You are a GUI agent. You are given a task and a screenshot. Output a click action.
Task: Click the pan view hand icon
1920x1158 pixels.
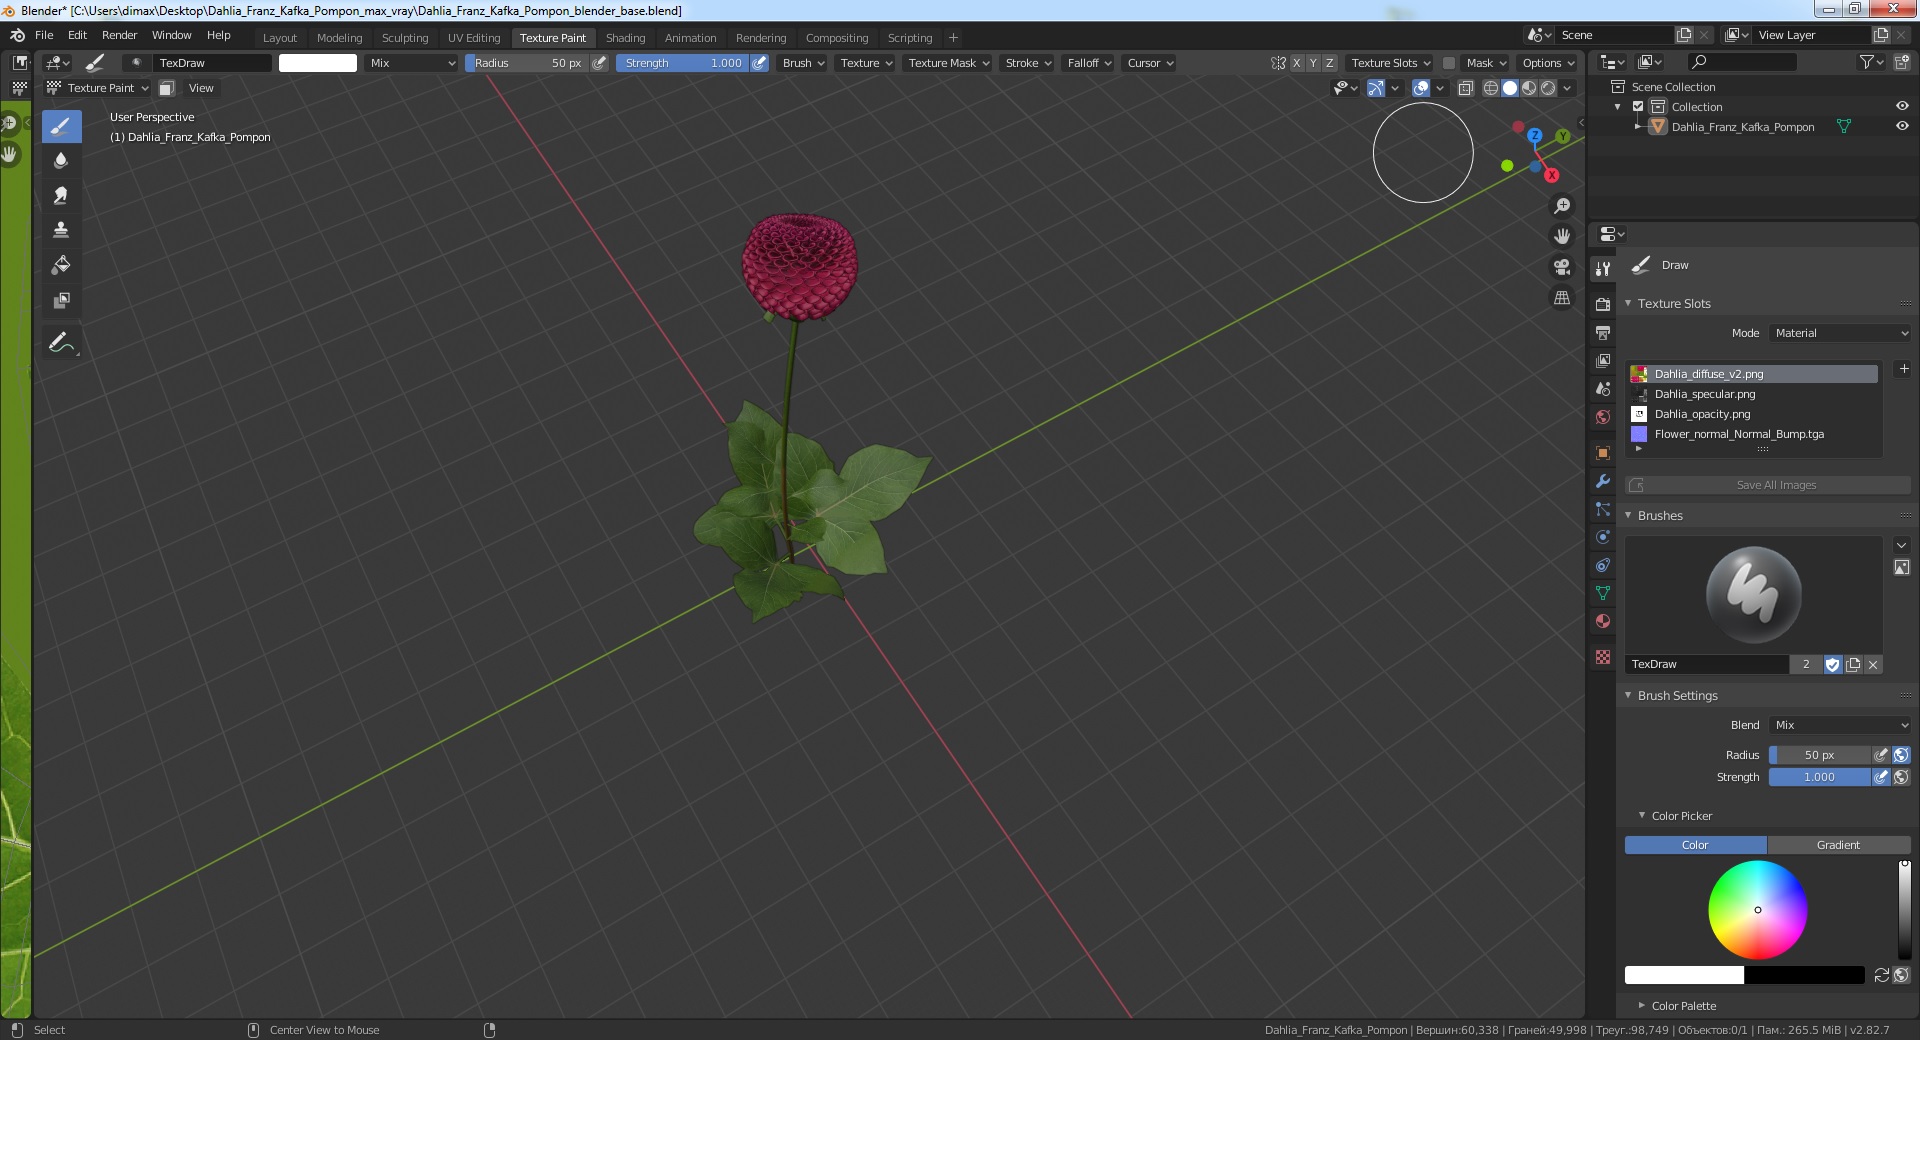click(1562, 237)
